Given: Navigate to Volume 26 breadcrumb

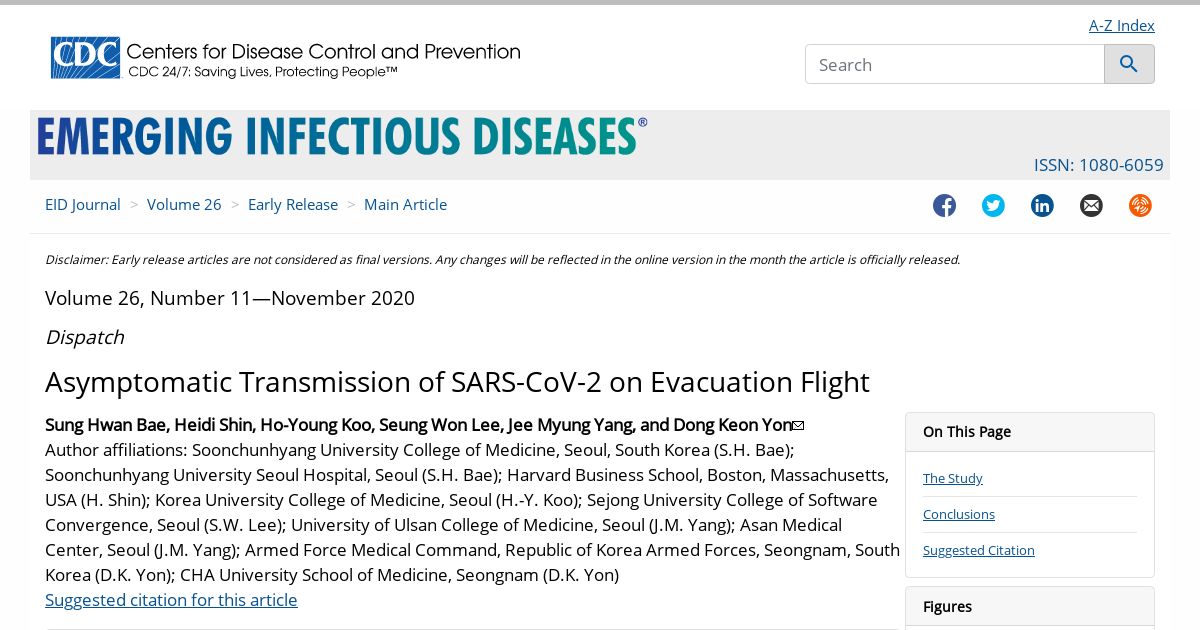Looking at the screenshot, I should point(184,204).
